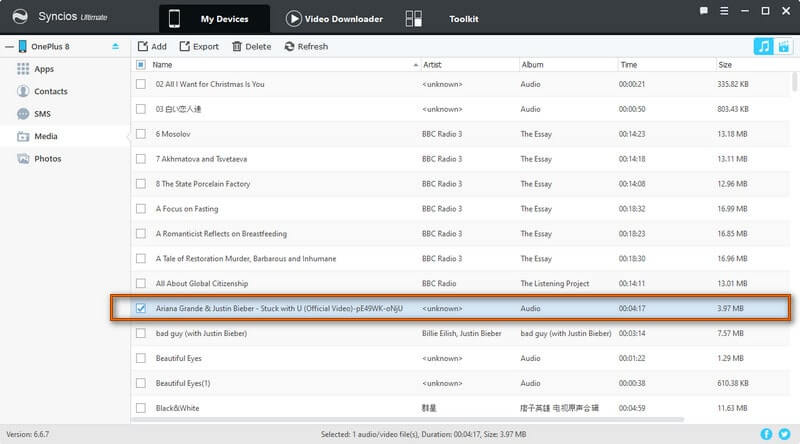
Task: Check All About Global Citizenship checkbox
Action: point(141,284)
